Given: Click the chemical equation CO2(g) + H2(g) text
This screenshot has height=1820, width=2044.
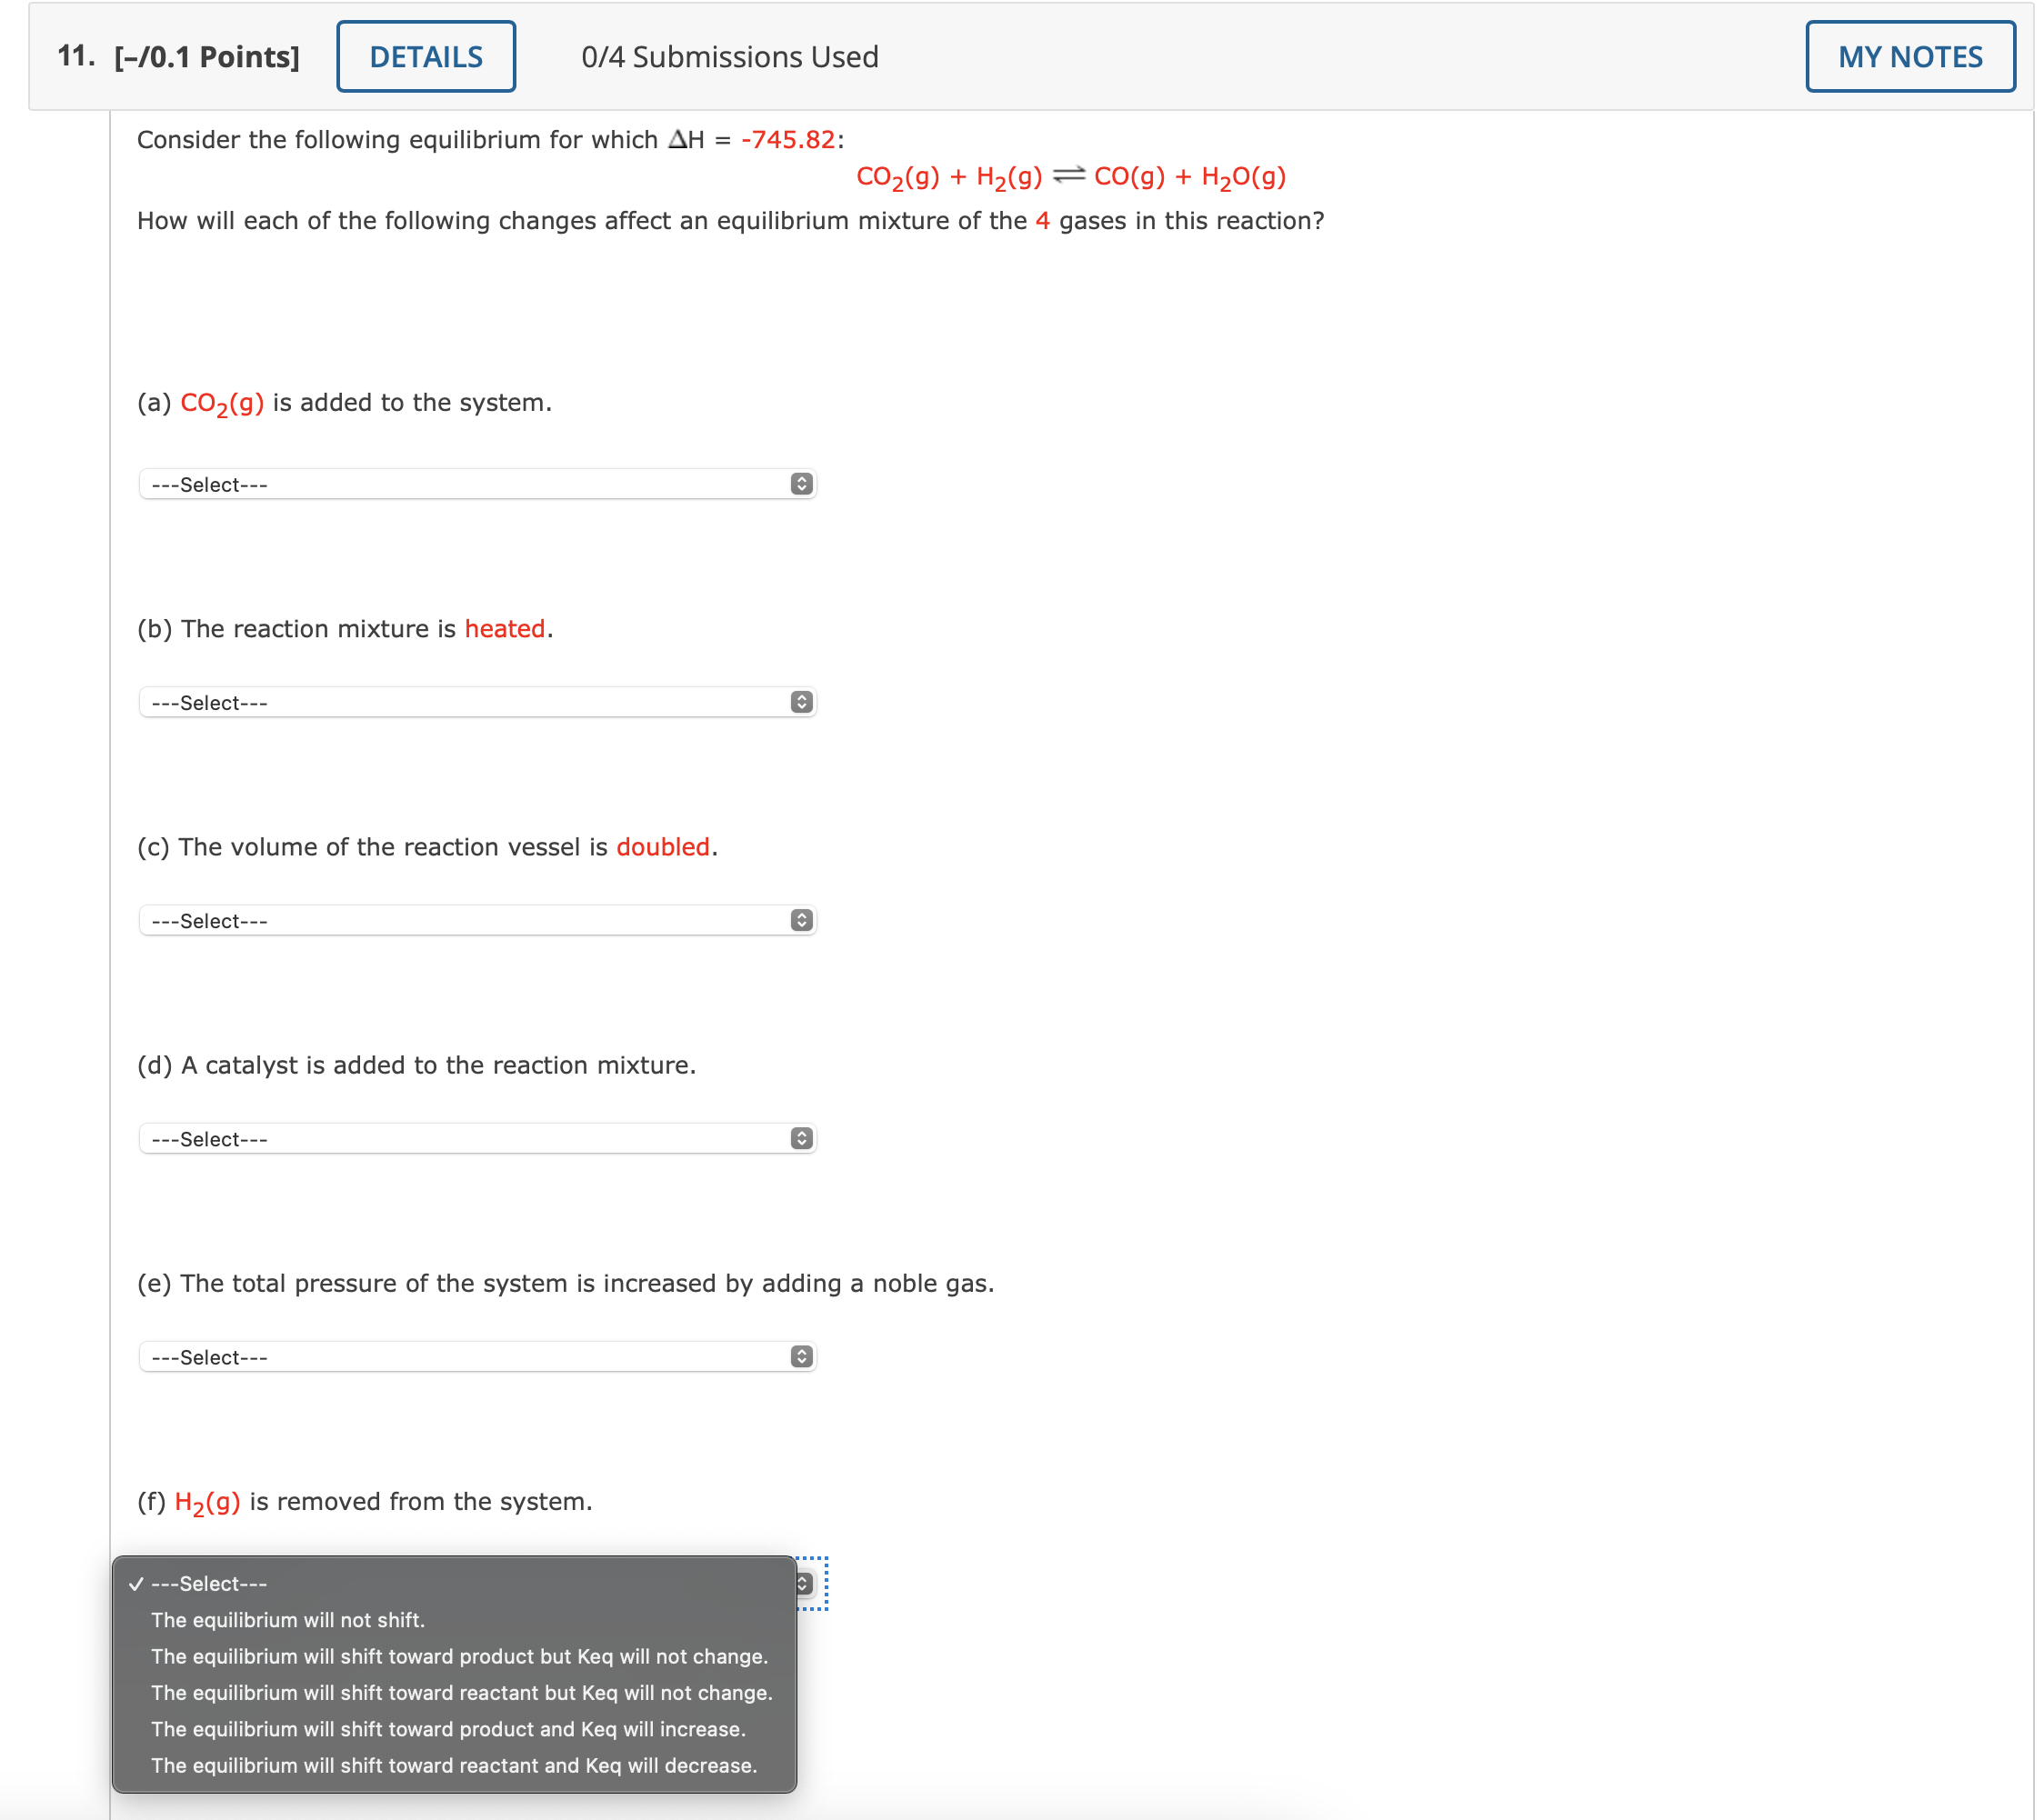Looking at the screenshot, I should coord(1071,177).
